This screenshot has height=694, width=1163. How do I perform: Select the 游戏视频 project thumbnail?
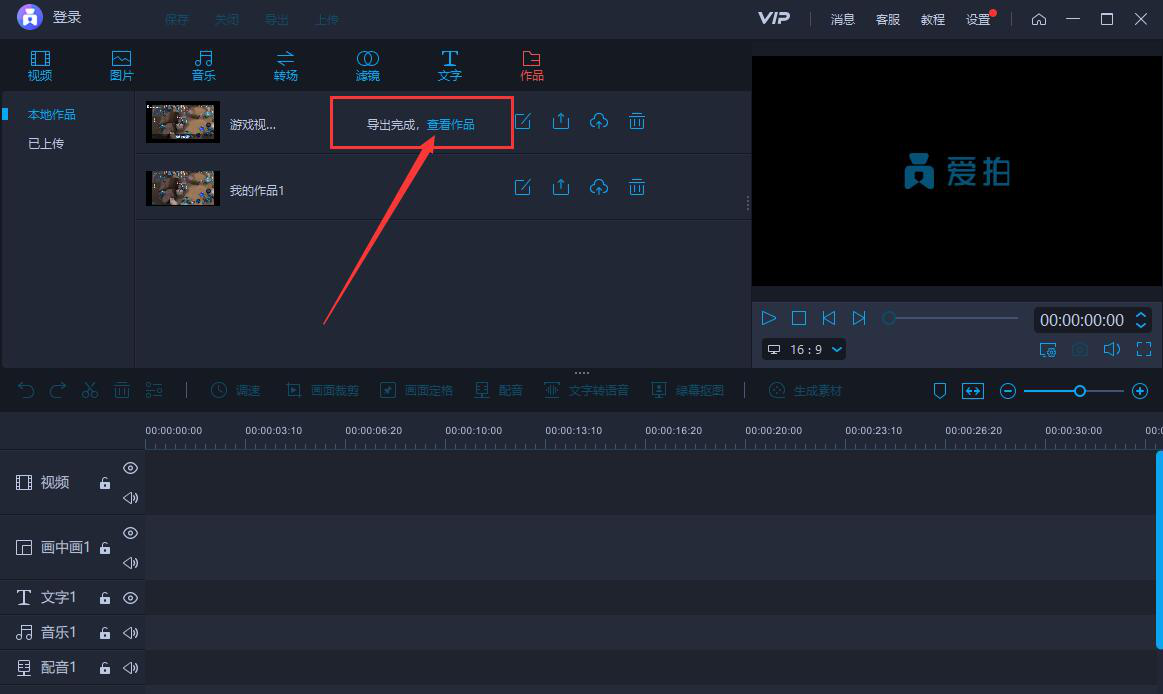click(x=183, y=122)
